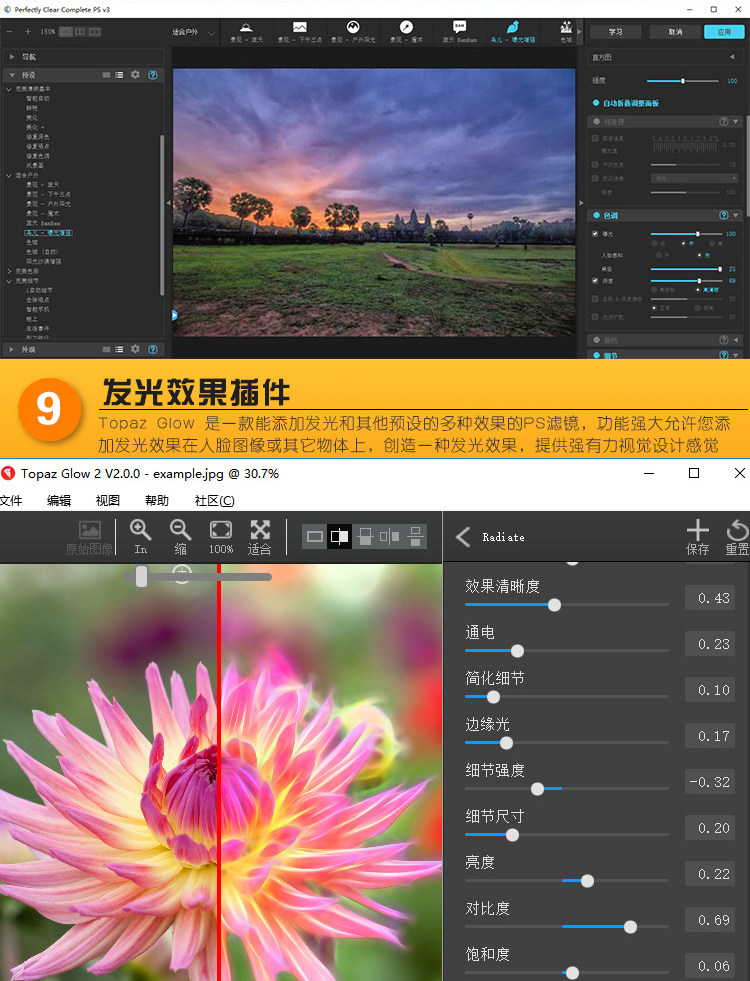Click the magnifier zoom In icon
Image resolution: width=750 pixels, height=981 pixels.
[140, 531]
